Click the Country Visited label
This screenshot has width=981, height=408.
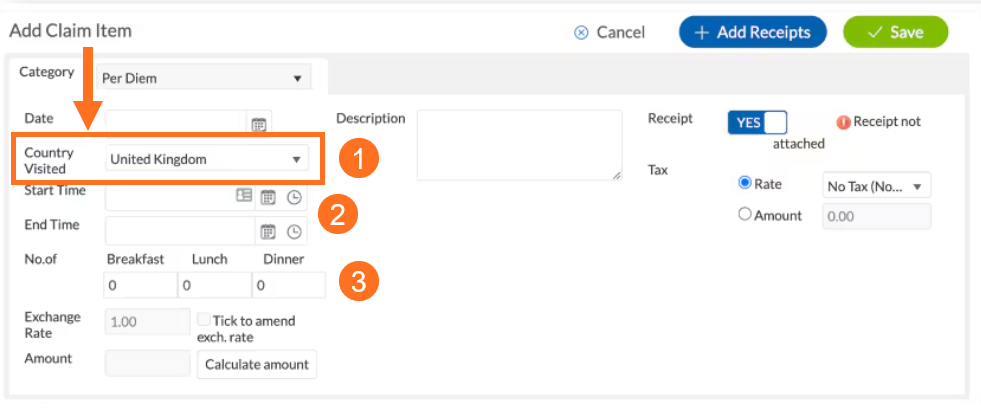(x=49, y=160)
